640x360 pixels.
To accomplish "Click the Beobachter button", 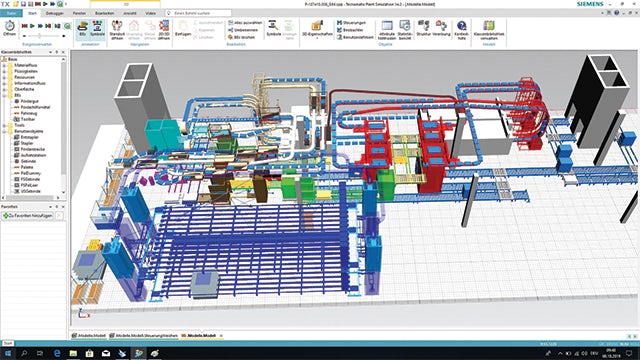I will point(350,30).
